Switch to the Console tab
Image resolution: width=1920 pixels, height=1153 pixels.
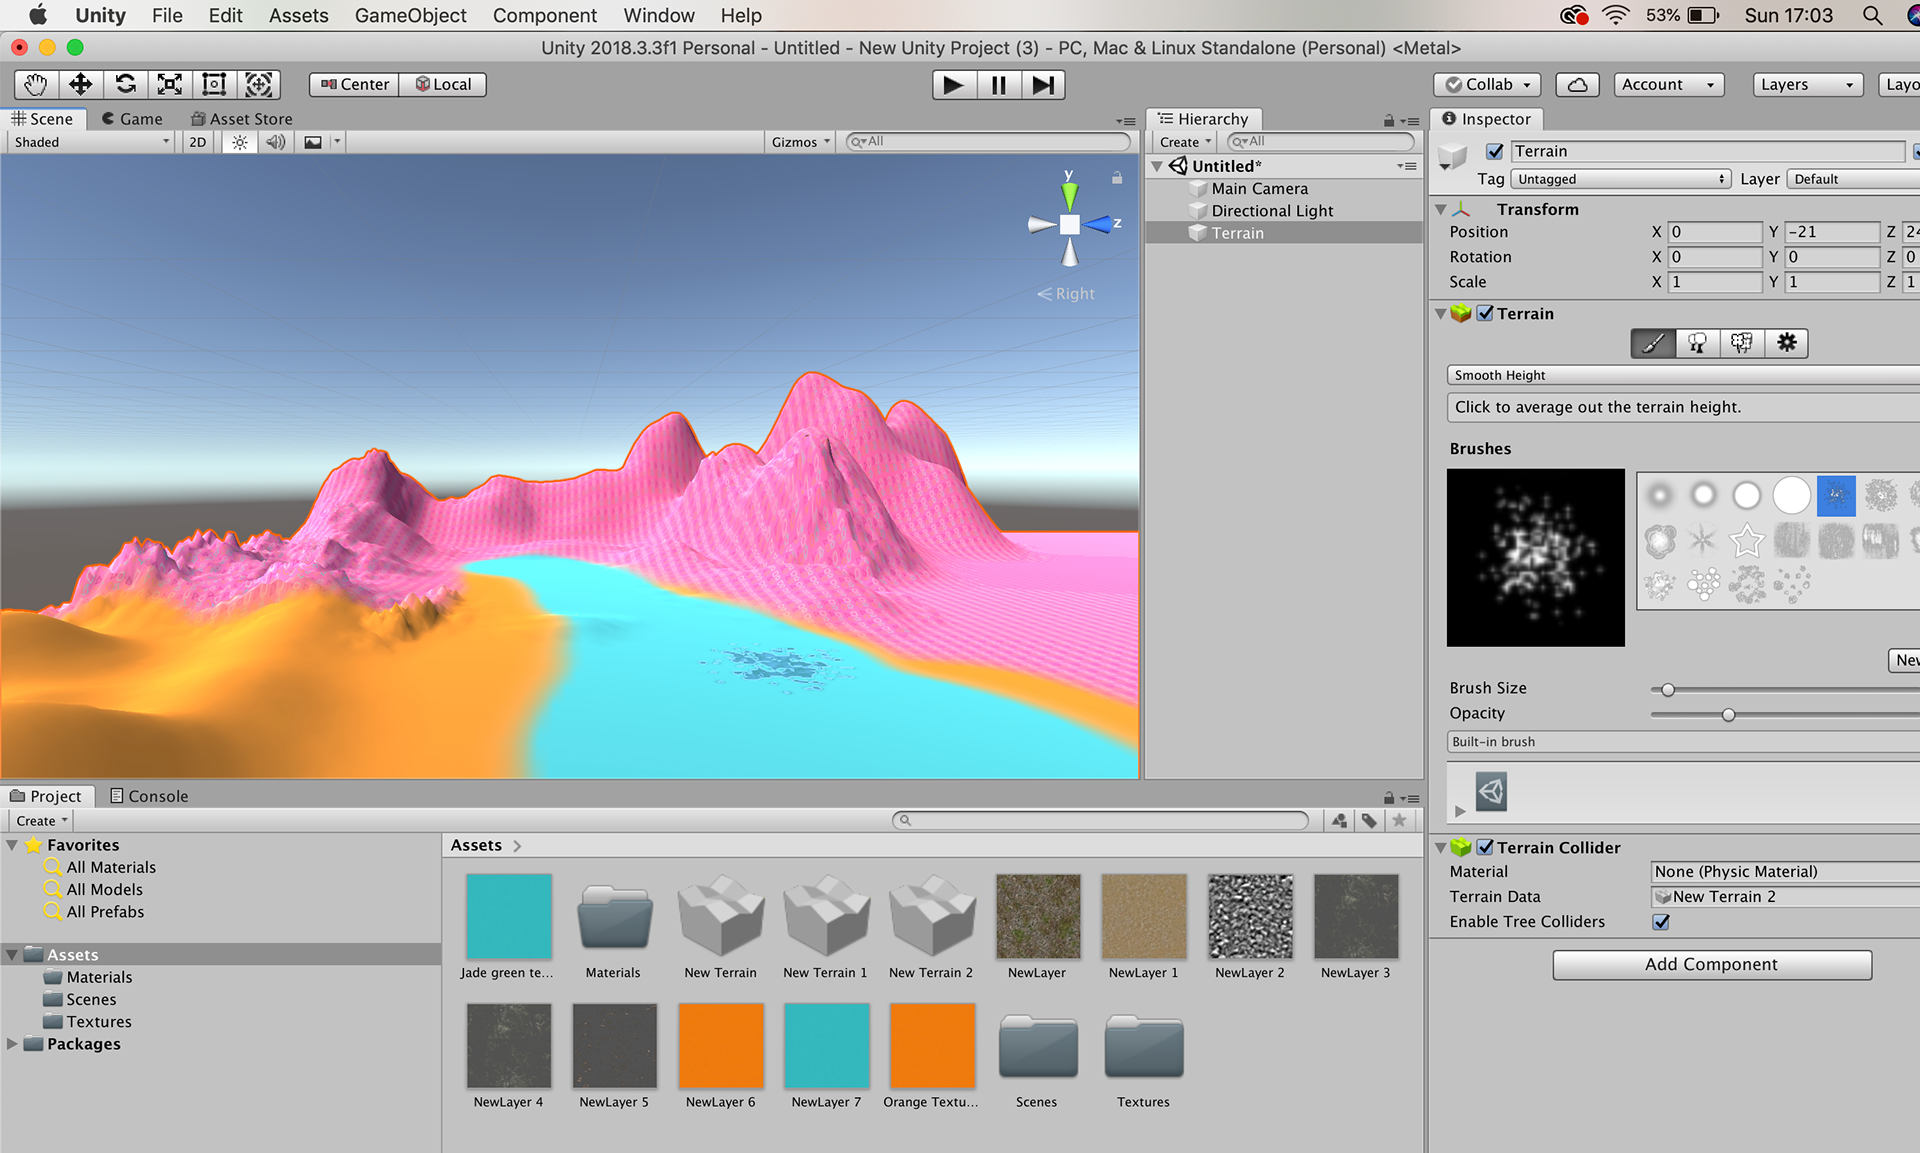point(148,796)
